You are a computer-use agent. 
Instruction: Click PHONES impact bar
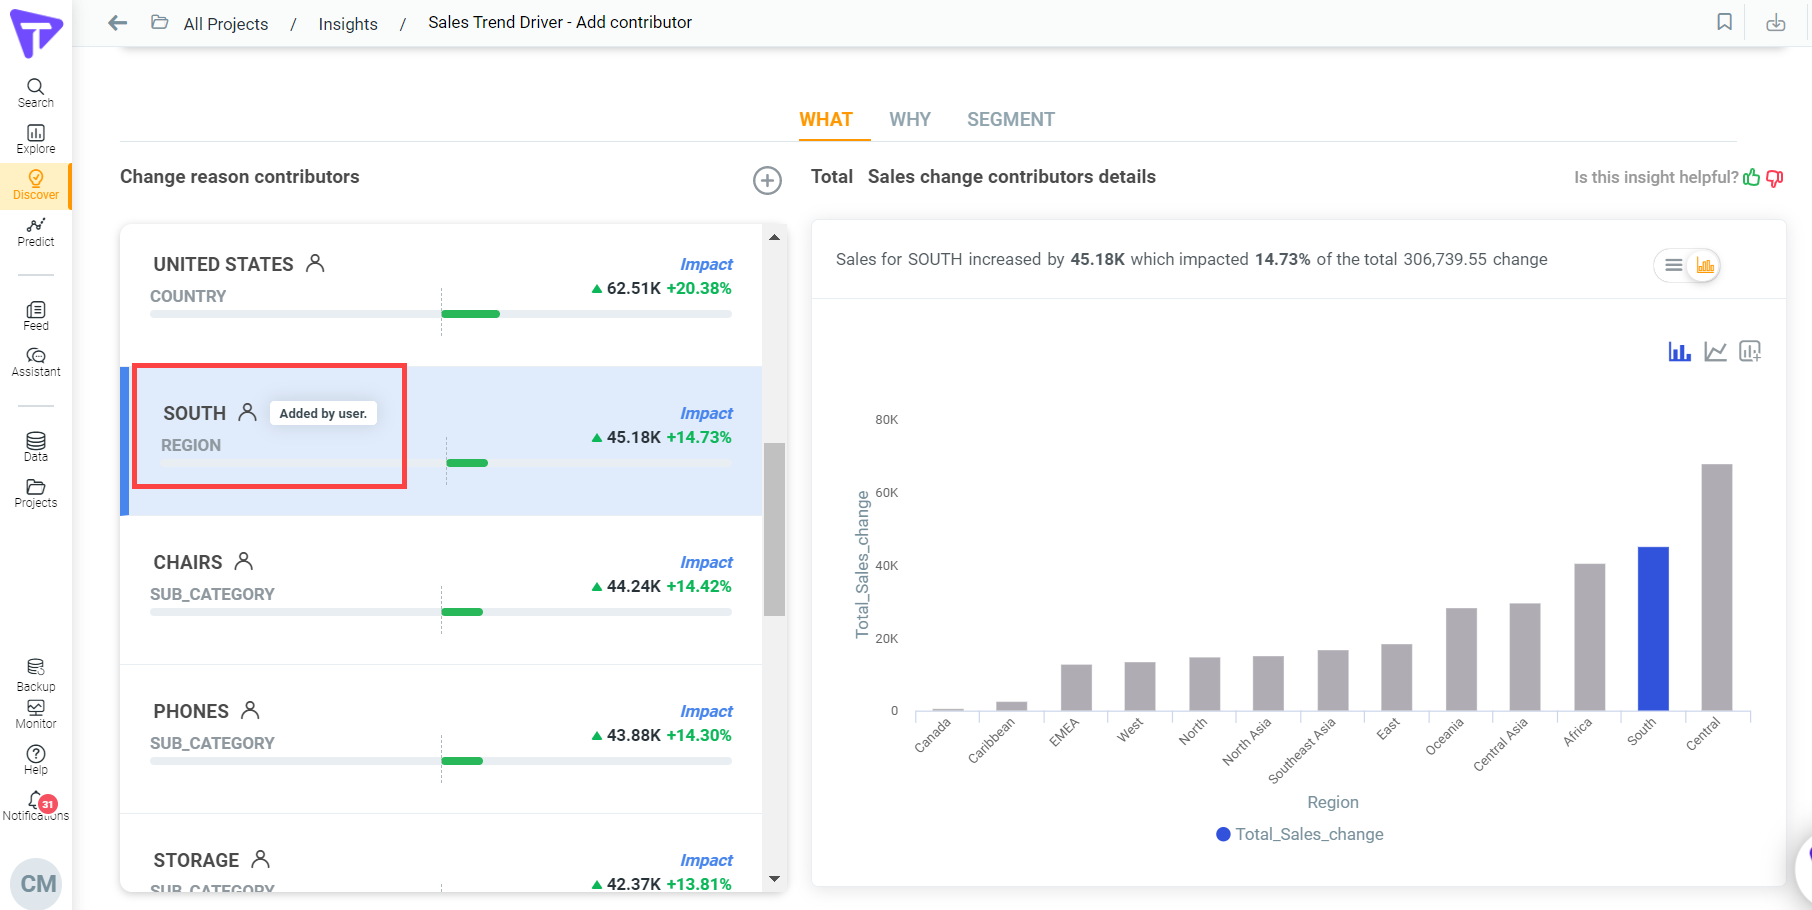(441, 761)
